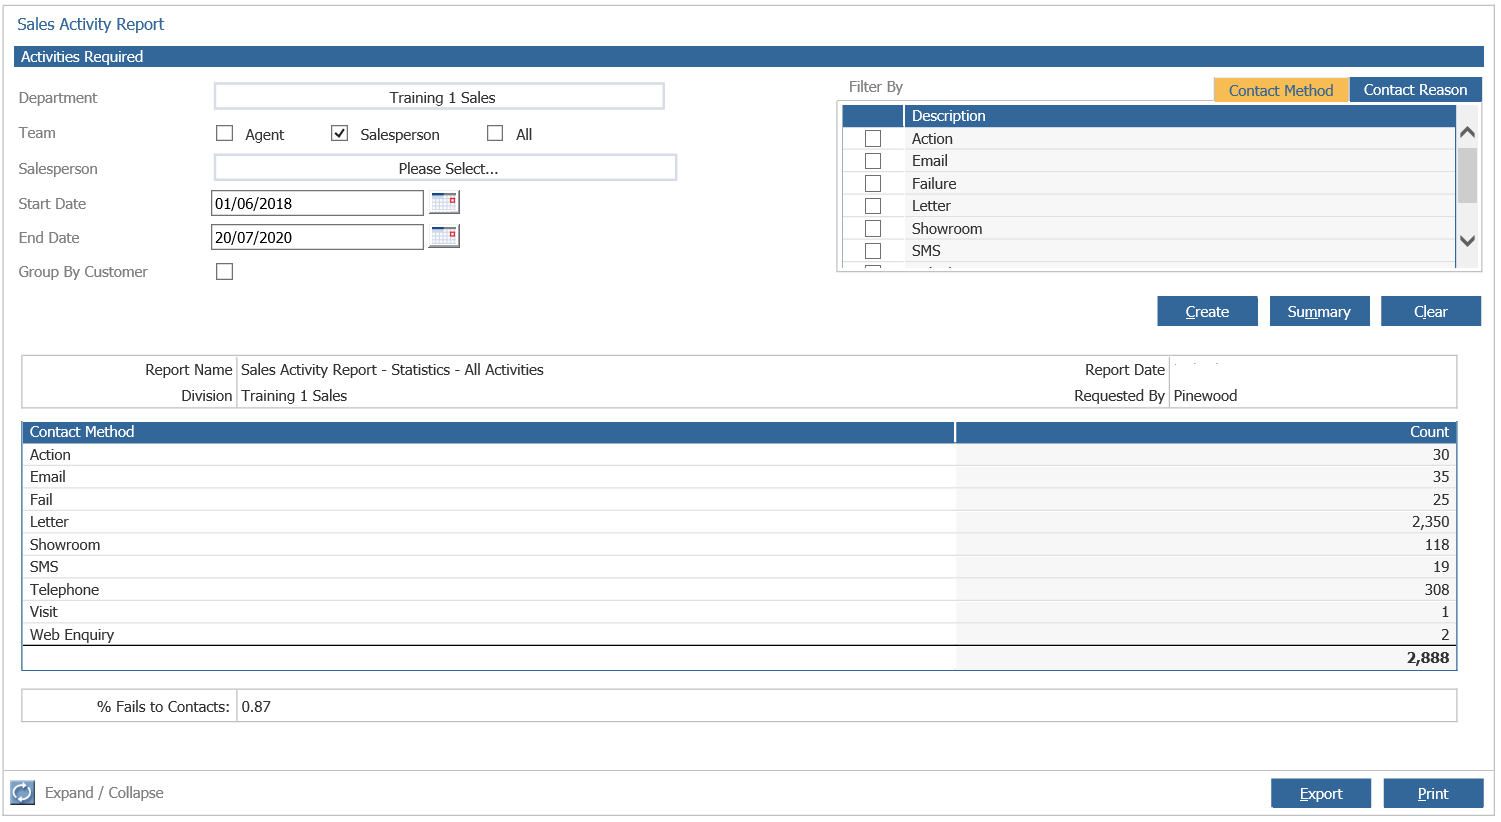The height and width of the screenshot is (822, 1501).
Task: Click the Sales Activity Report title
Action: click(x=91, y=24)
